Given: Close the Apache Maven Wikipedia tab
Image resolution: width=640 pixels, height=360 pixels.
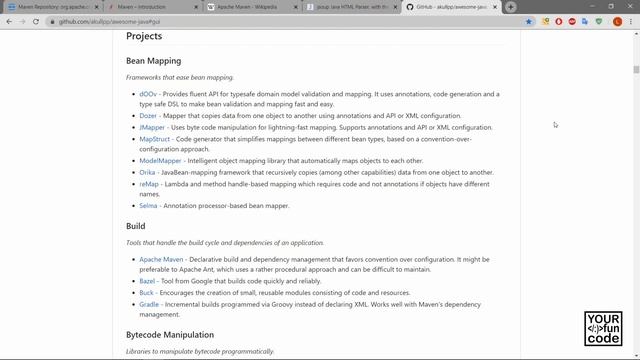Looking at the screenshot, I should pos(296,7).
